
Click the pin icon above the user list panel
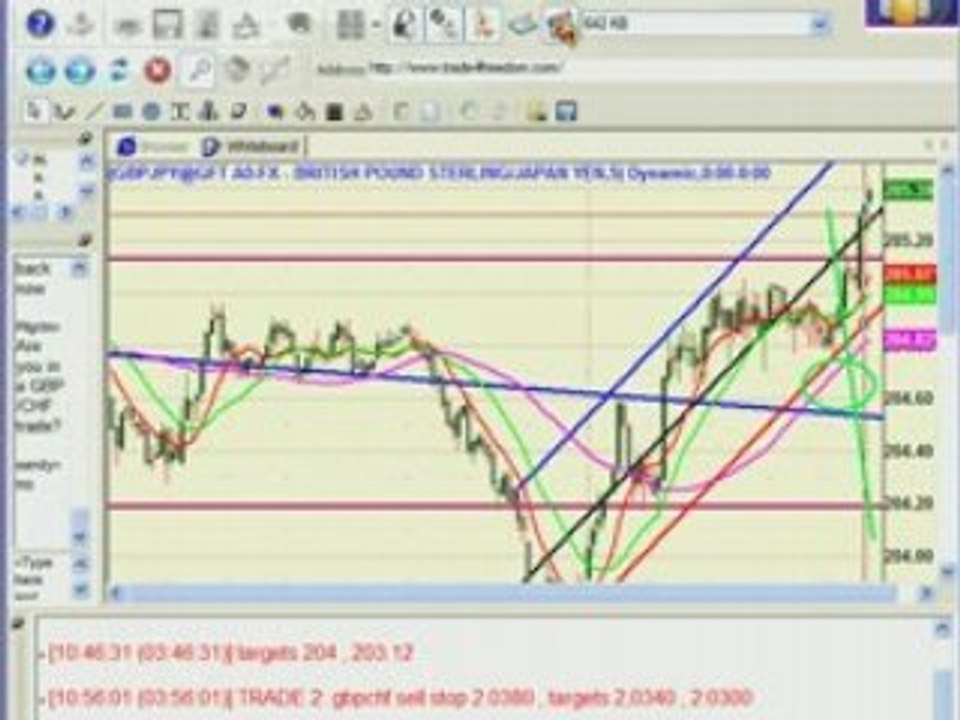[x=86, y=138]
